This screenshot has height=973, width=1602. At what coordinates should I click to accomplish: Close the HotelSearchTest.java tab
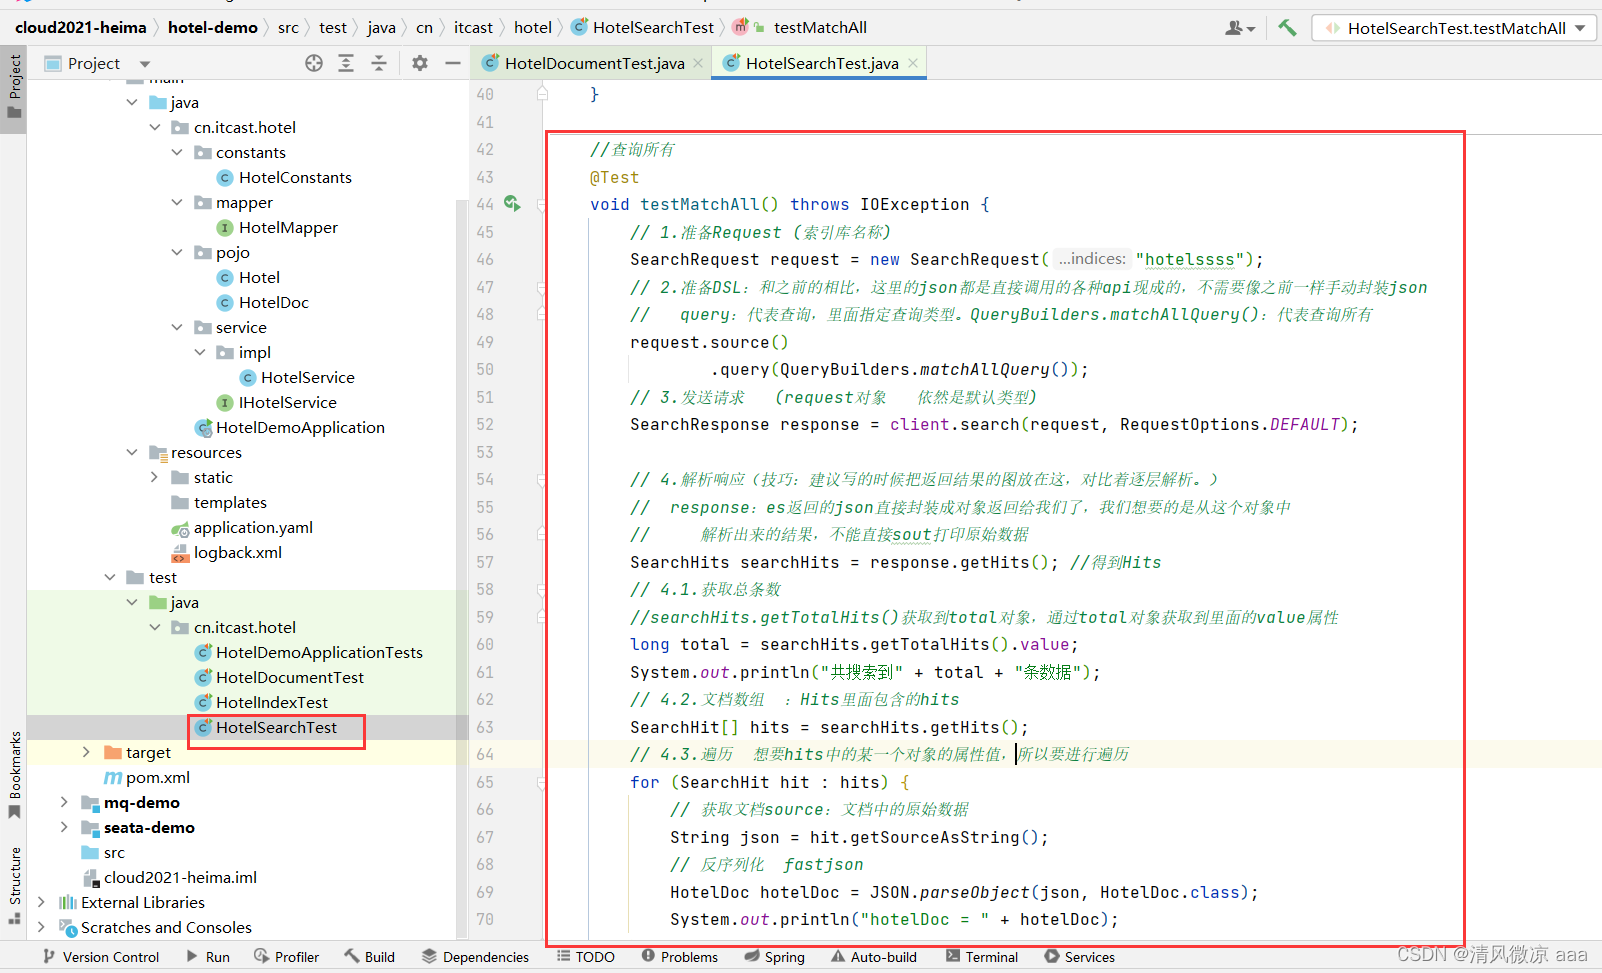(912, 63)
